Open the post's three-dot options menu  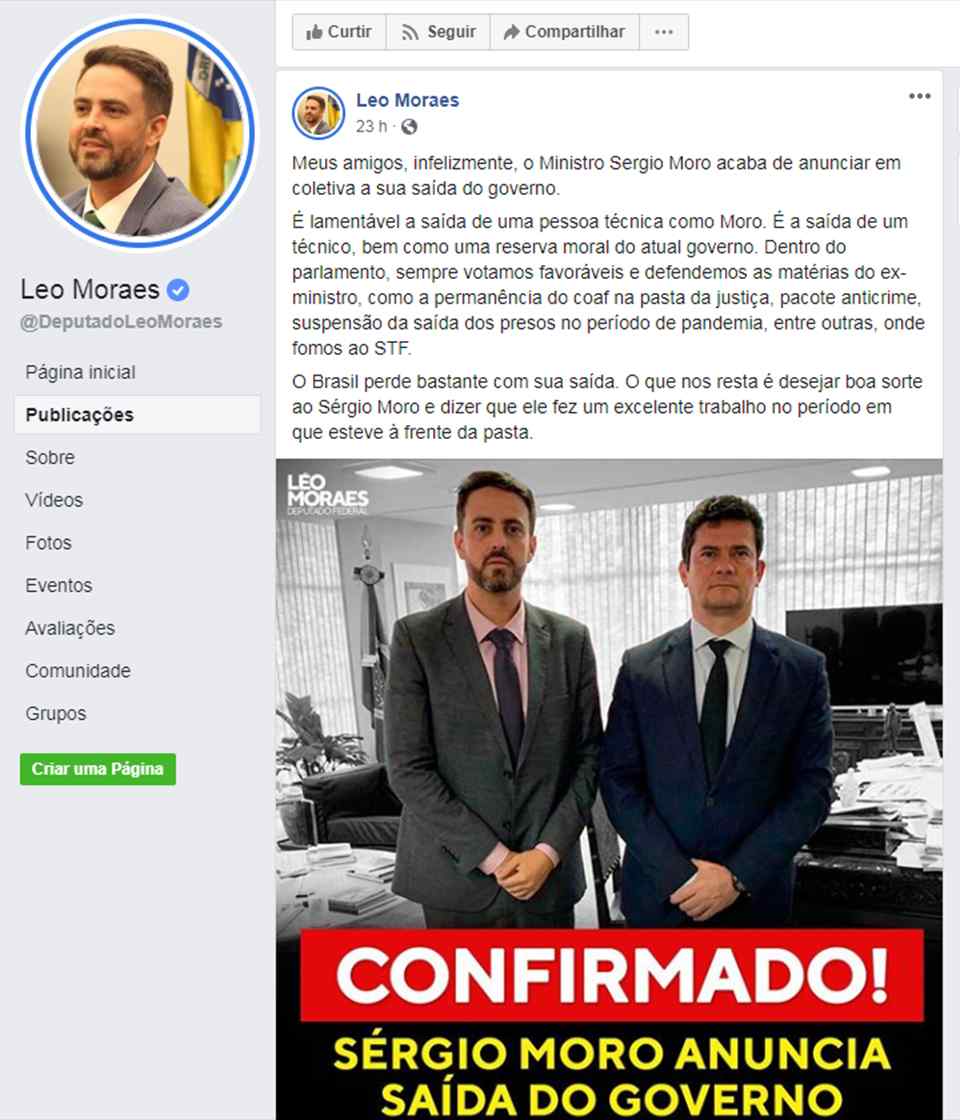[919, 96]
